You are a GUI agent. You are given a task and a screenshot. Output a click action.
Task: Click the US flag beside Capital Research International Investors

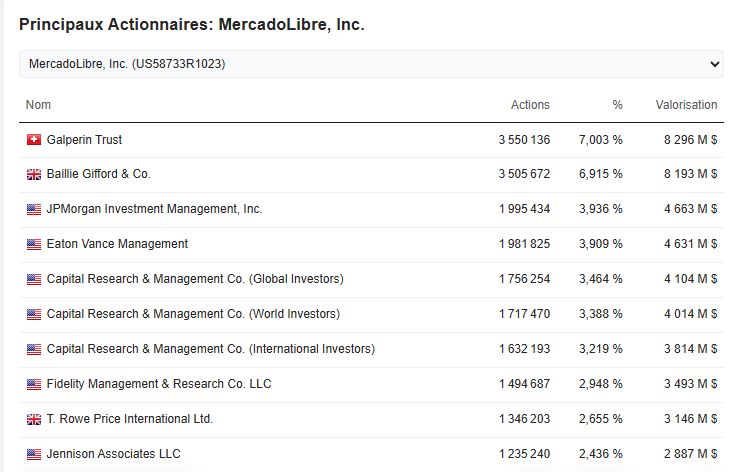tap(34, 349)
